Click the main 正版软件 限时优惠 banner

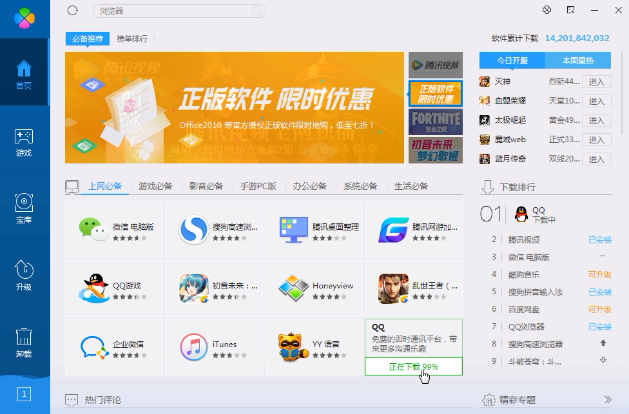(234, 108)
